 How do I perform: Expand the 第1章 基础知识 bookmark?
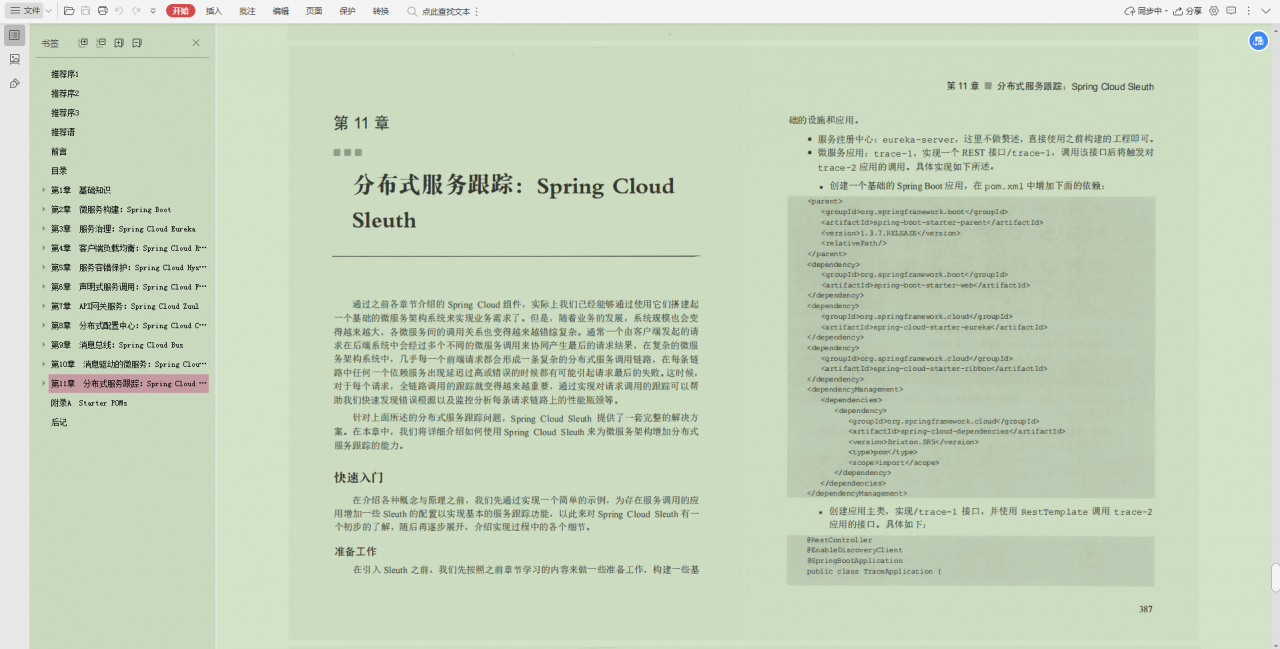(44, 190)
